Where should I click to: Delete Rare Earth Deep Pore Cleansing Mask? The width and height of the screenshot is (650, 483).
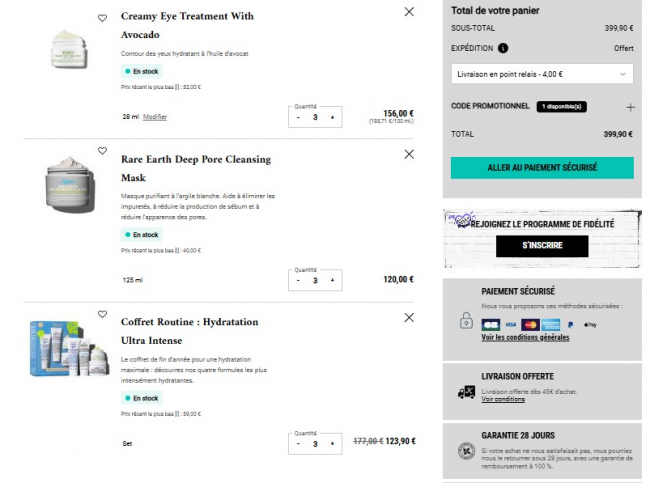[409, 154]
